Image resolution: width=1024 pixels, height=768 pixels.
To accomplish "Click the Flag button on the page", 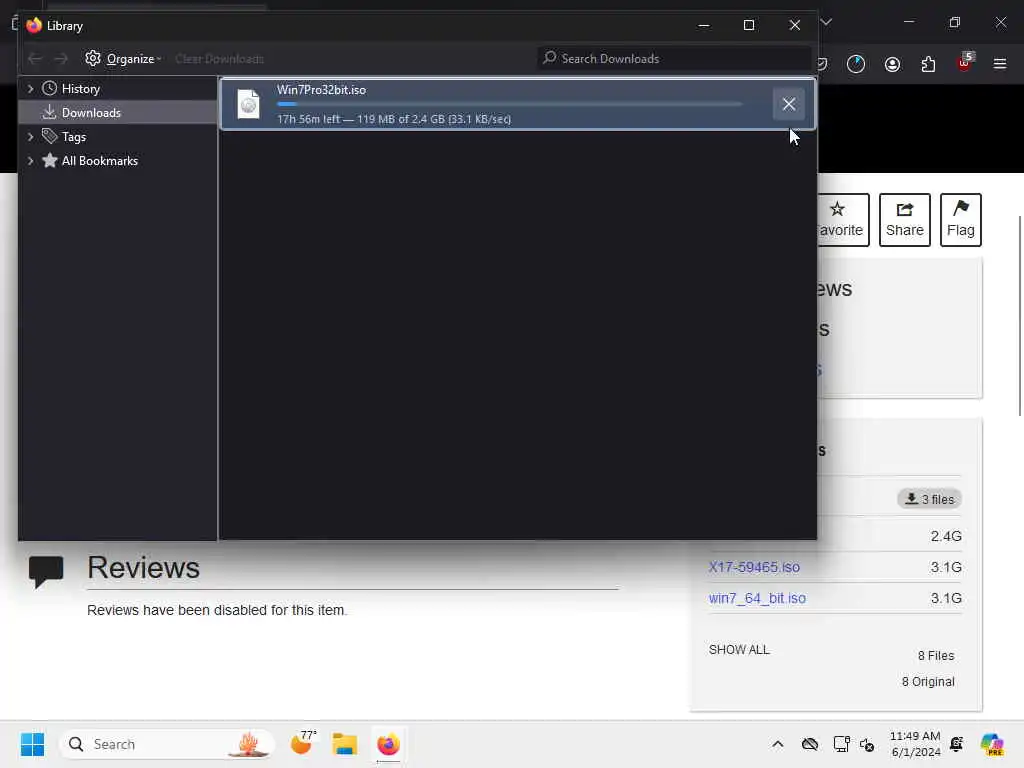I will (x=961, y=220).
